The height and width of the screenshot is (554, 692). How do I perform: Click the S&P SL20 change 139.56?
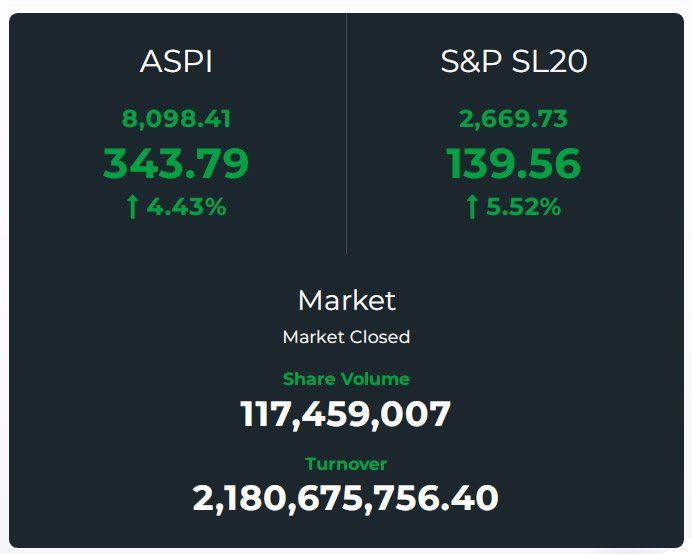pyautogui.click(x=514, y=163)
